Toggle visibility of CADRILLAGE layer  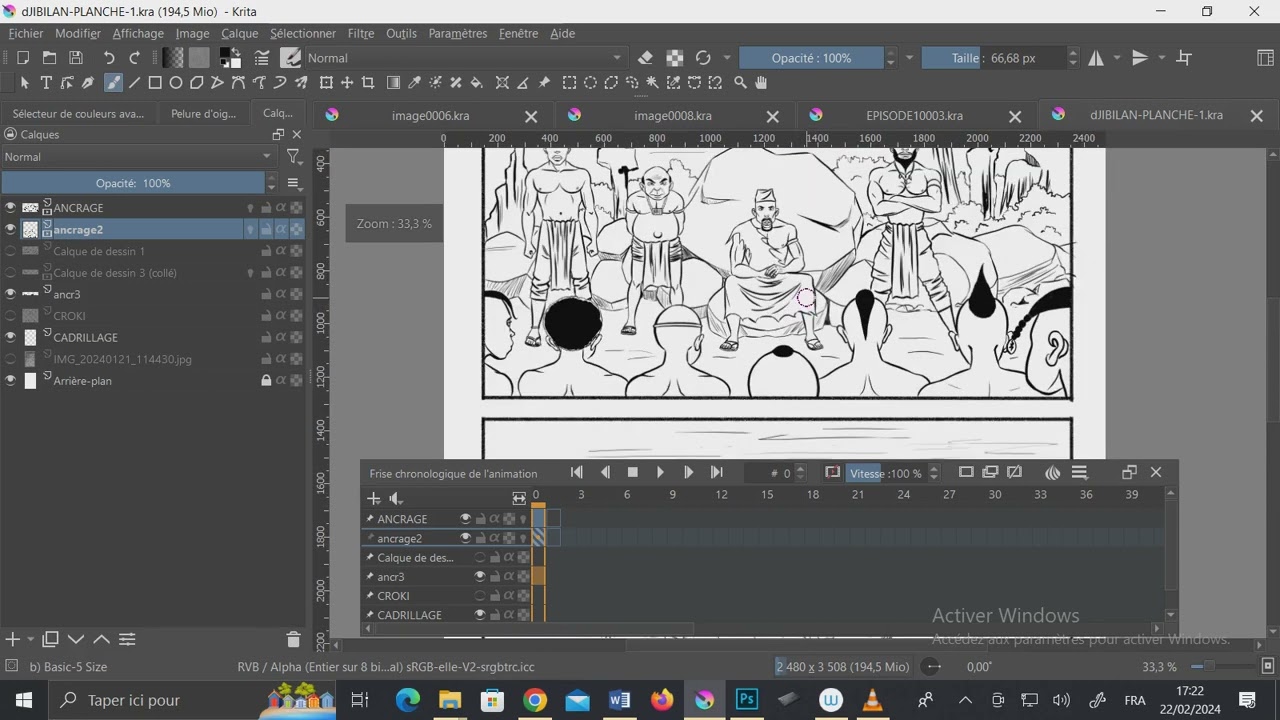point(10,337)
